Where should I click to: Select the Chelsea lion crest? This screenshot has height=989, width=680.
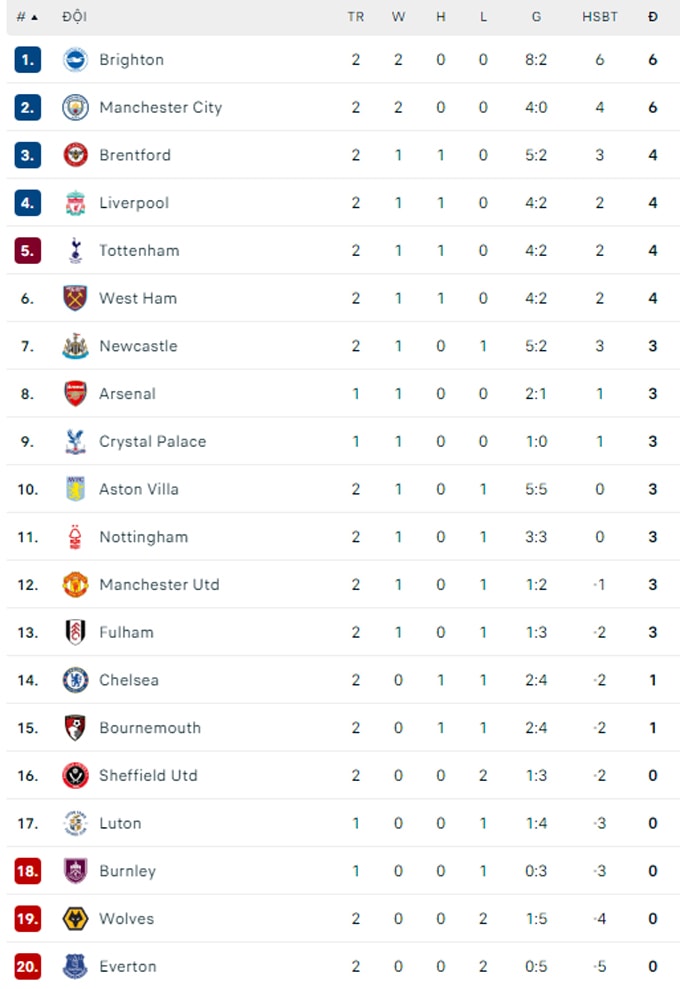75,680
